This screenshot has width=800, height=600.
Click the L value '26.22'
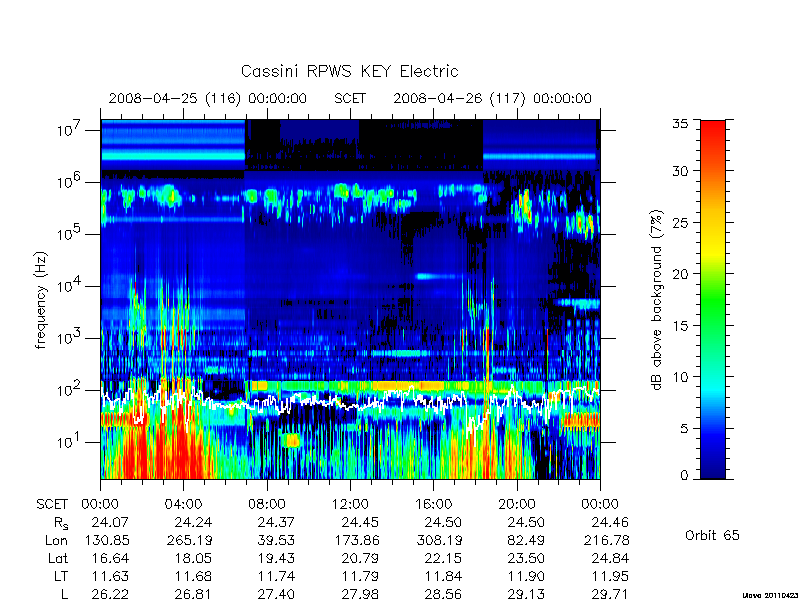tap(110, 594)
